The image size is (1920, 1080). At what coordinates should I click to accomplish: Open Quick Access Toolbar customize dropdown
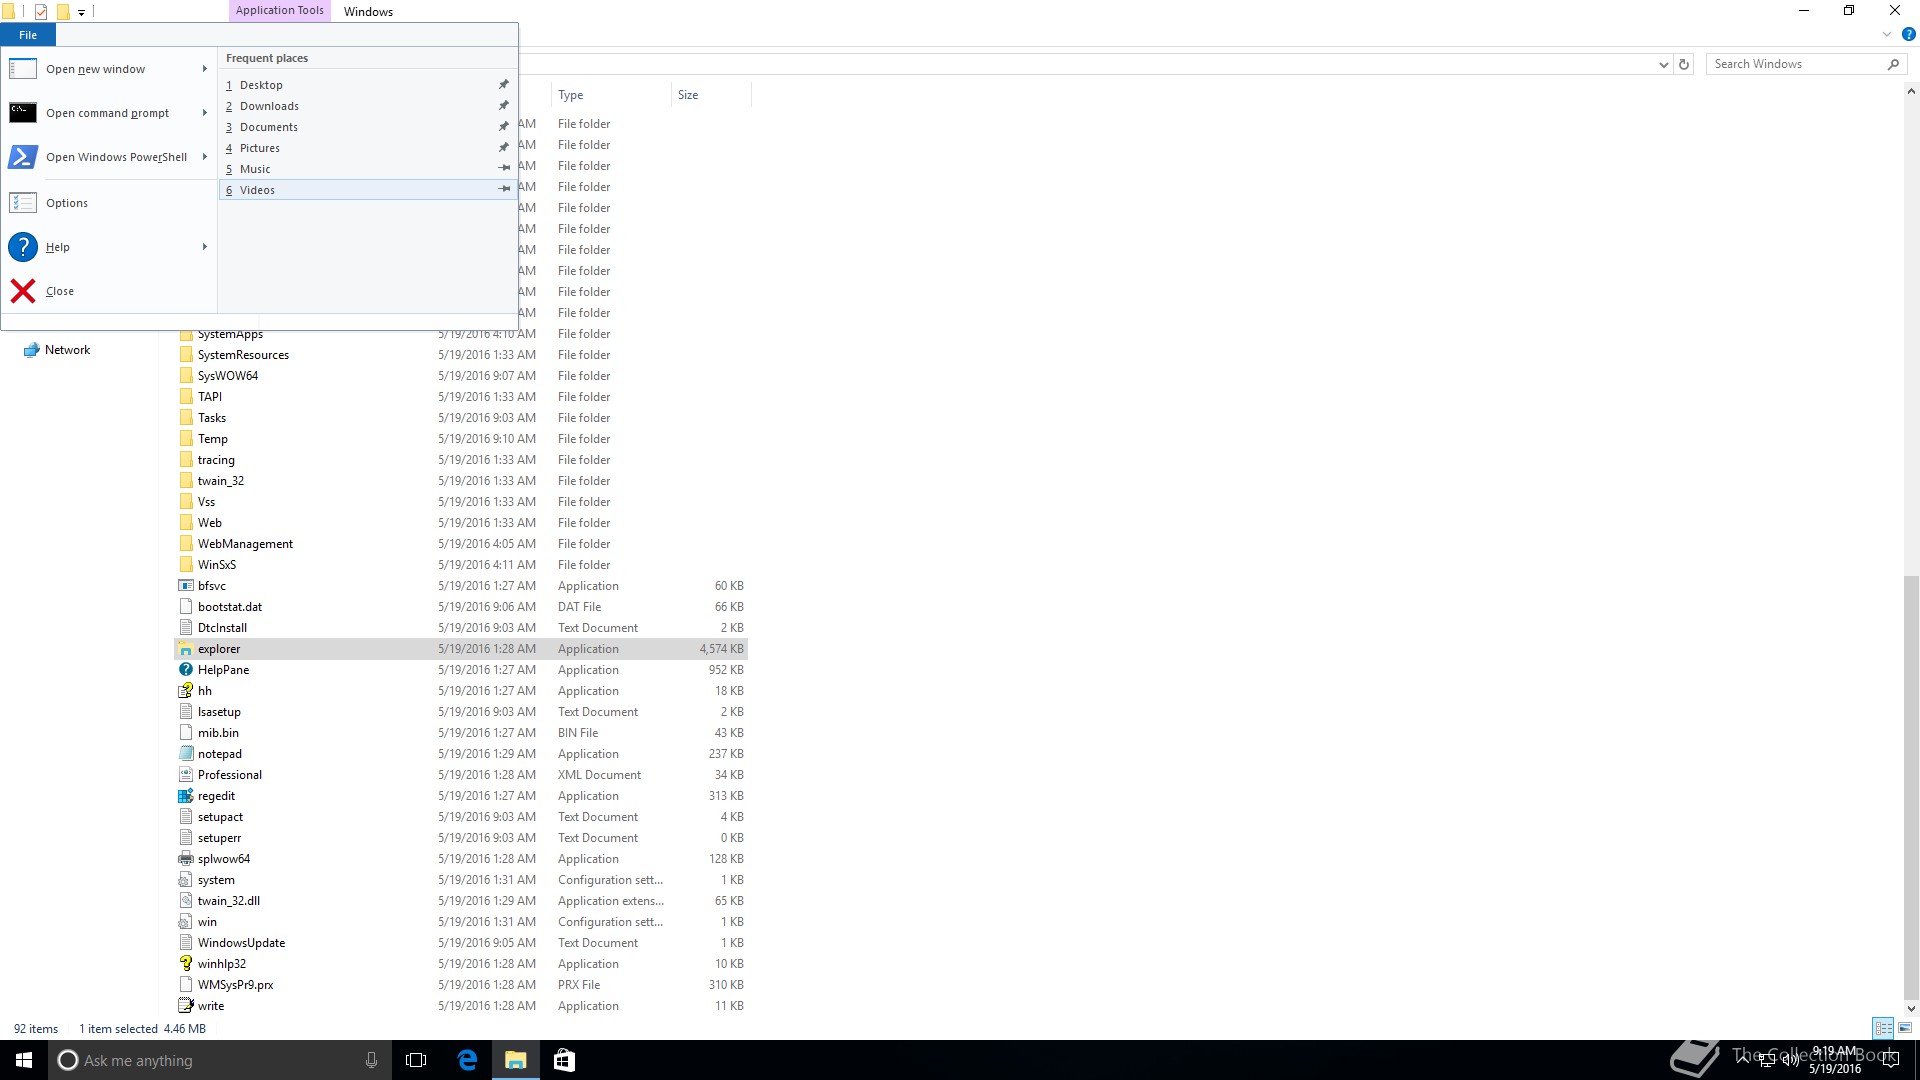click(x=82, y=12)
